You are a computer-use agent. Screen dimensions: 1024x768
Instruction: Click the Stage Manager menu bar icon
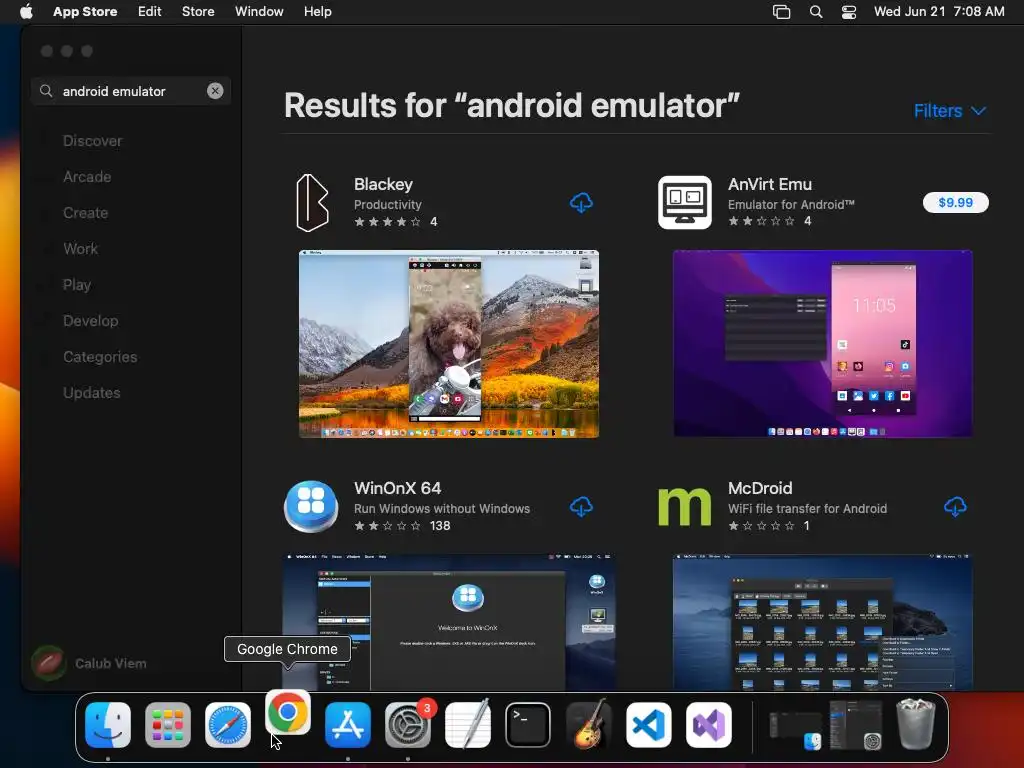(x=781, y=12)
